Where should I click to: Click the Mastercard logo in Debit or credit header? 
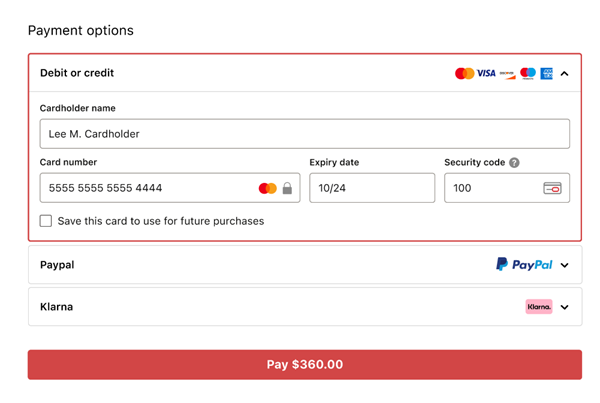[x=464, y=73]
